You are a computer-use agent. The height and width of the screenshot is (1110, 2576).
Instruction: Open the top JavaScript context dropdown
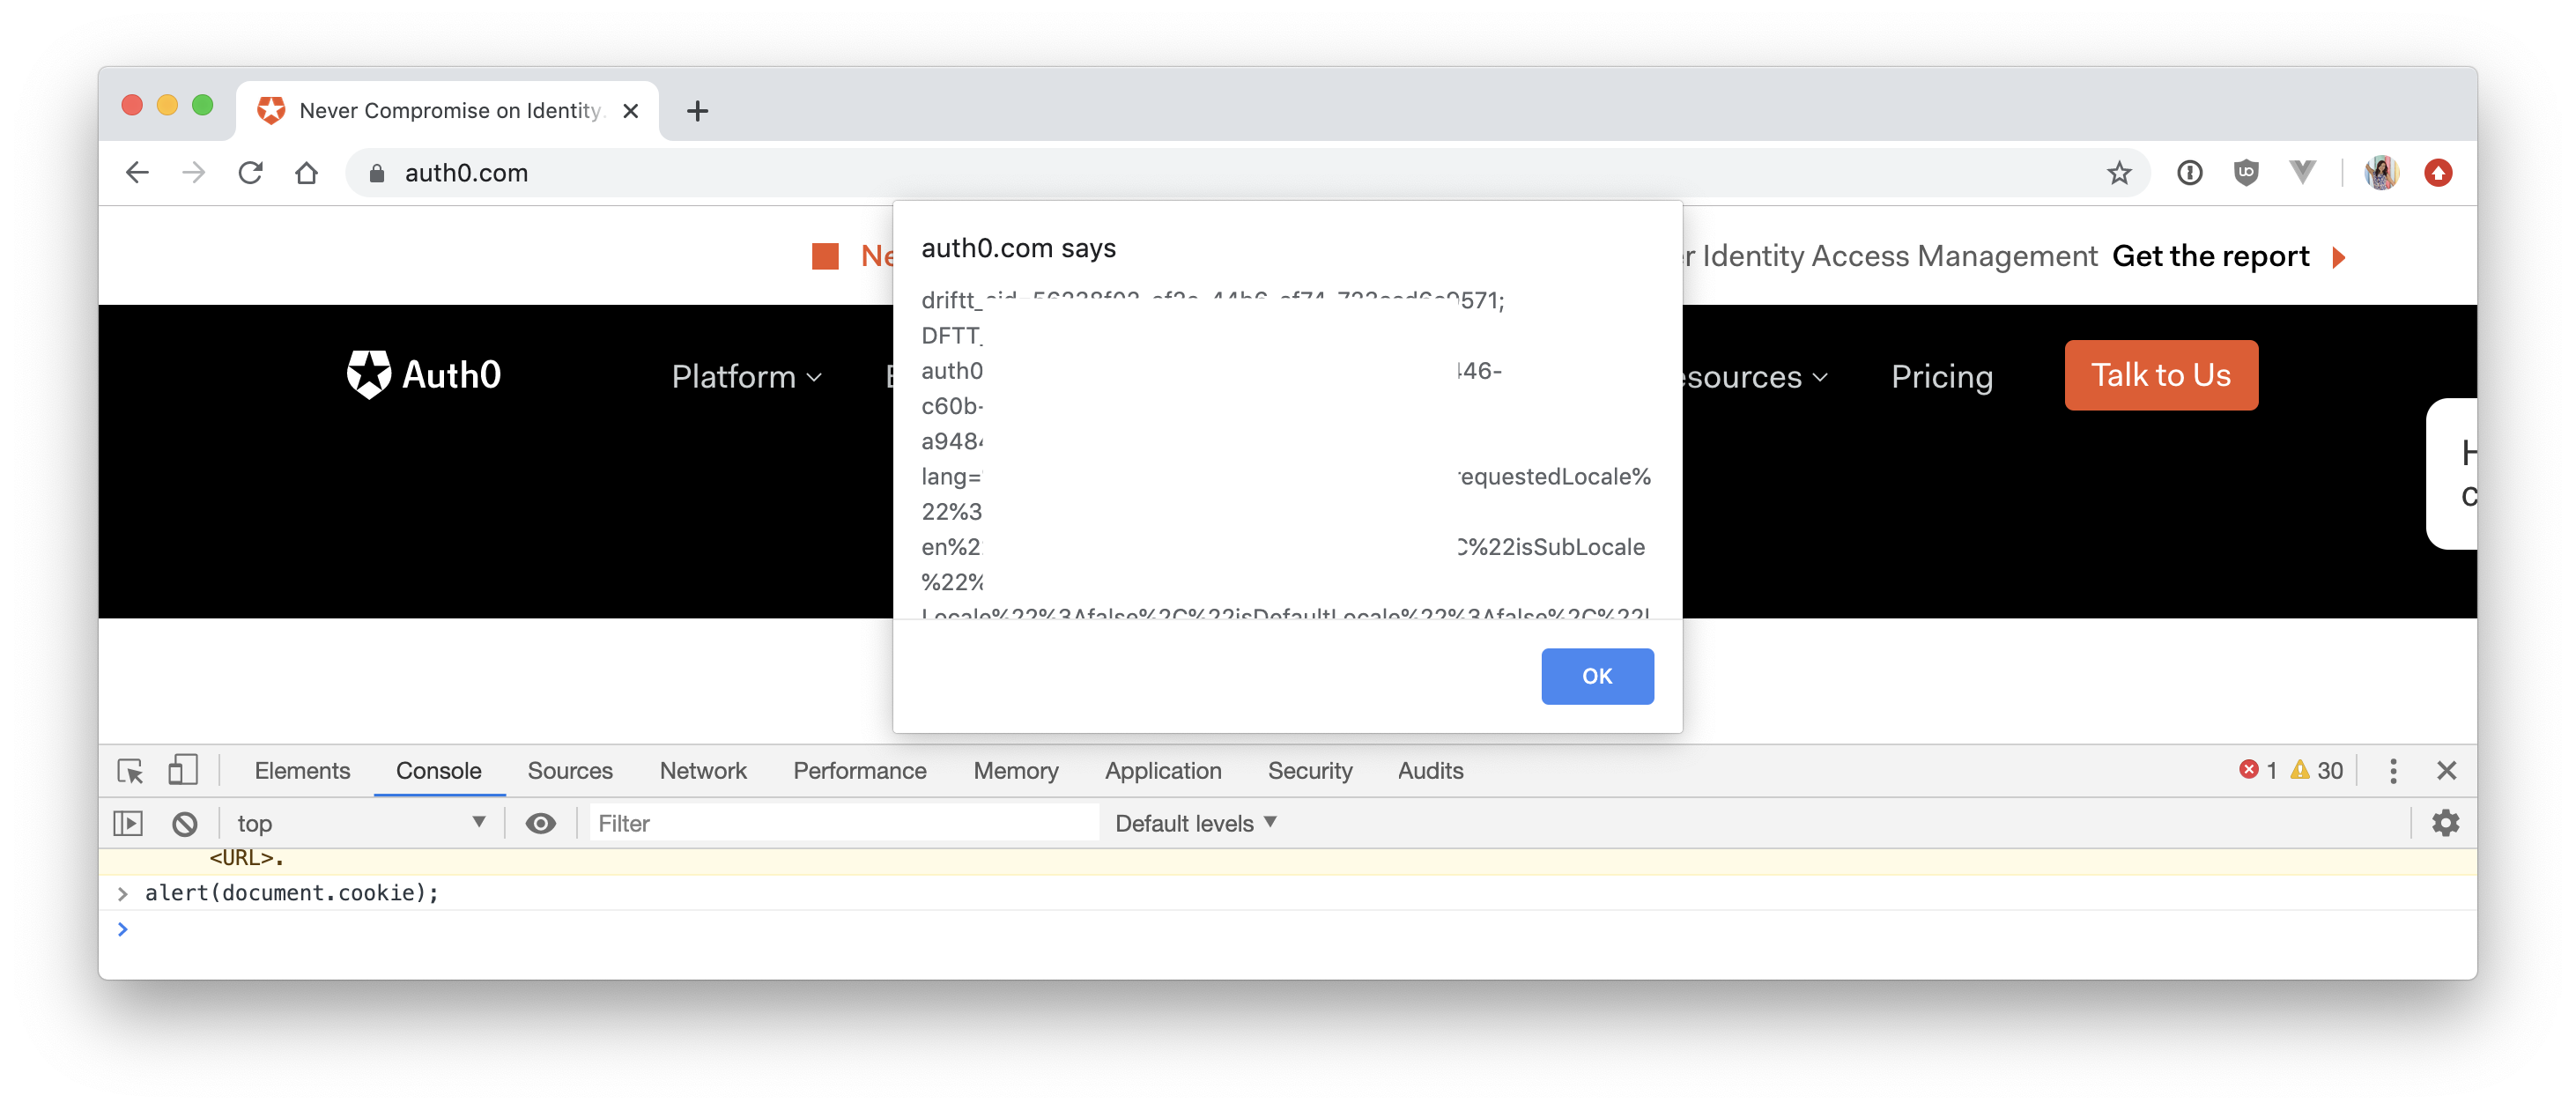[360, 823]
